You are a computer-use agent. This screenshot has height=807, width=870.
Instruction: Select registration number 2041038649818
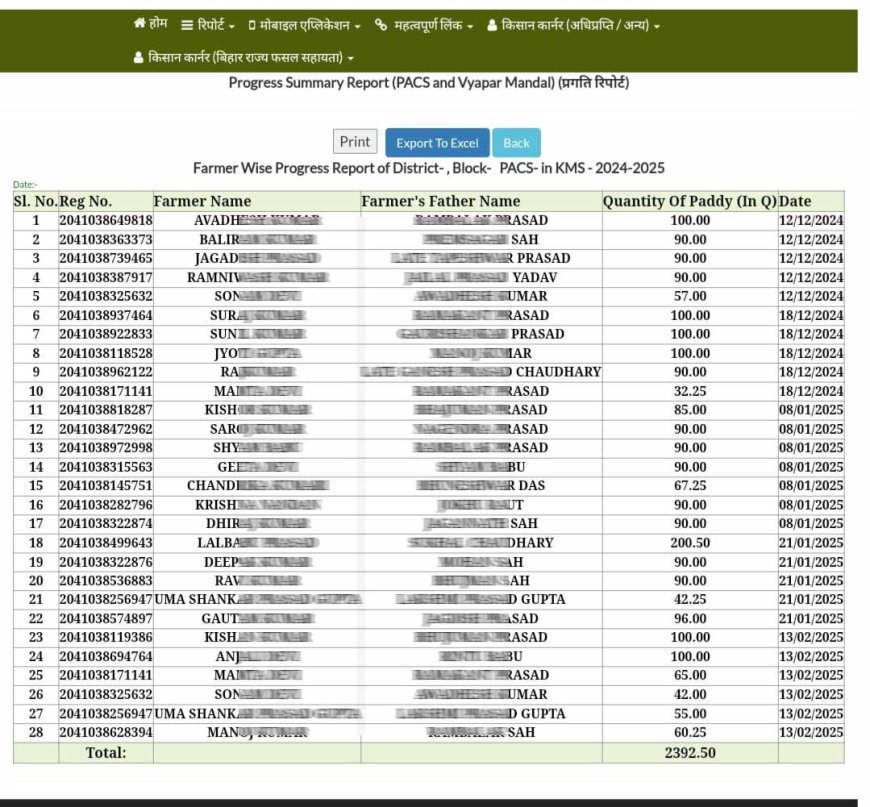(x=106, y=220)
